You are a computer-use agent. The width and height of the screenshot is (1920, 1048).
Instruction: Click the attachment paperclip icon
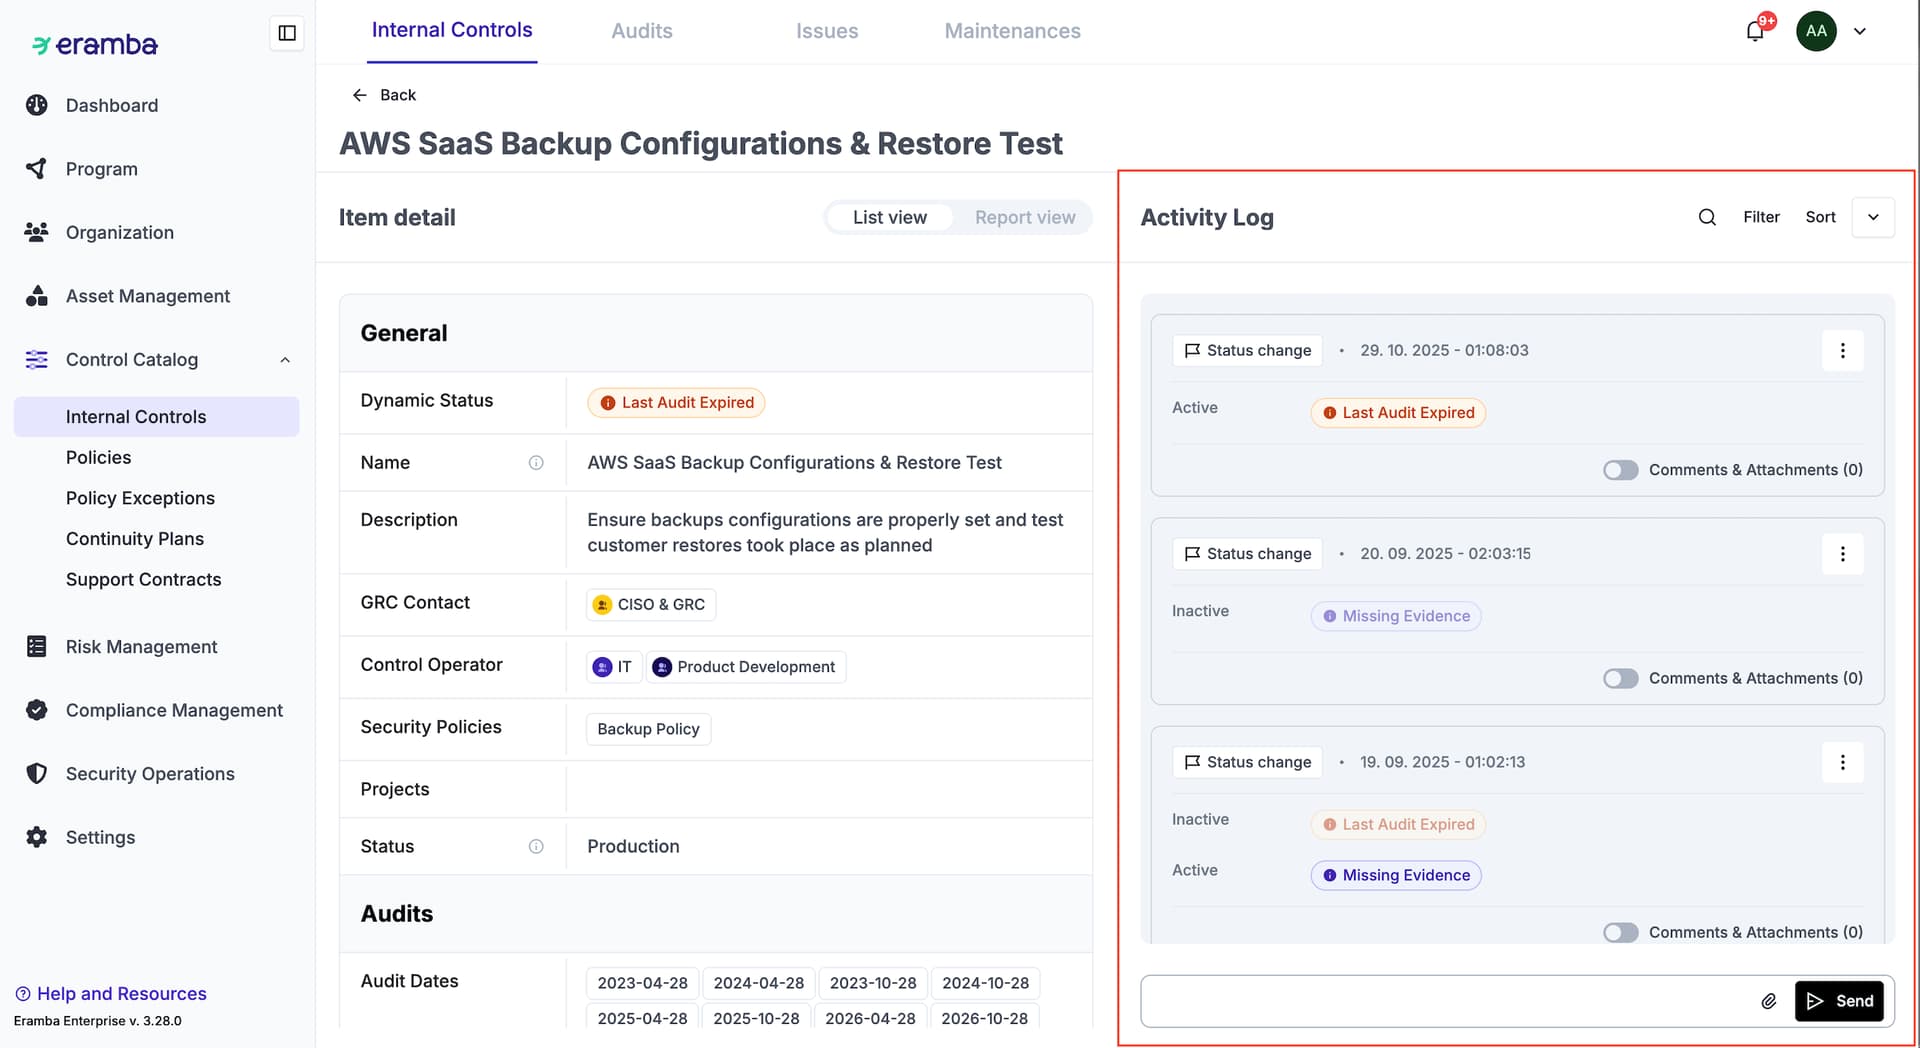[1768, 1001]
